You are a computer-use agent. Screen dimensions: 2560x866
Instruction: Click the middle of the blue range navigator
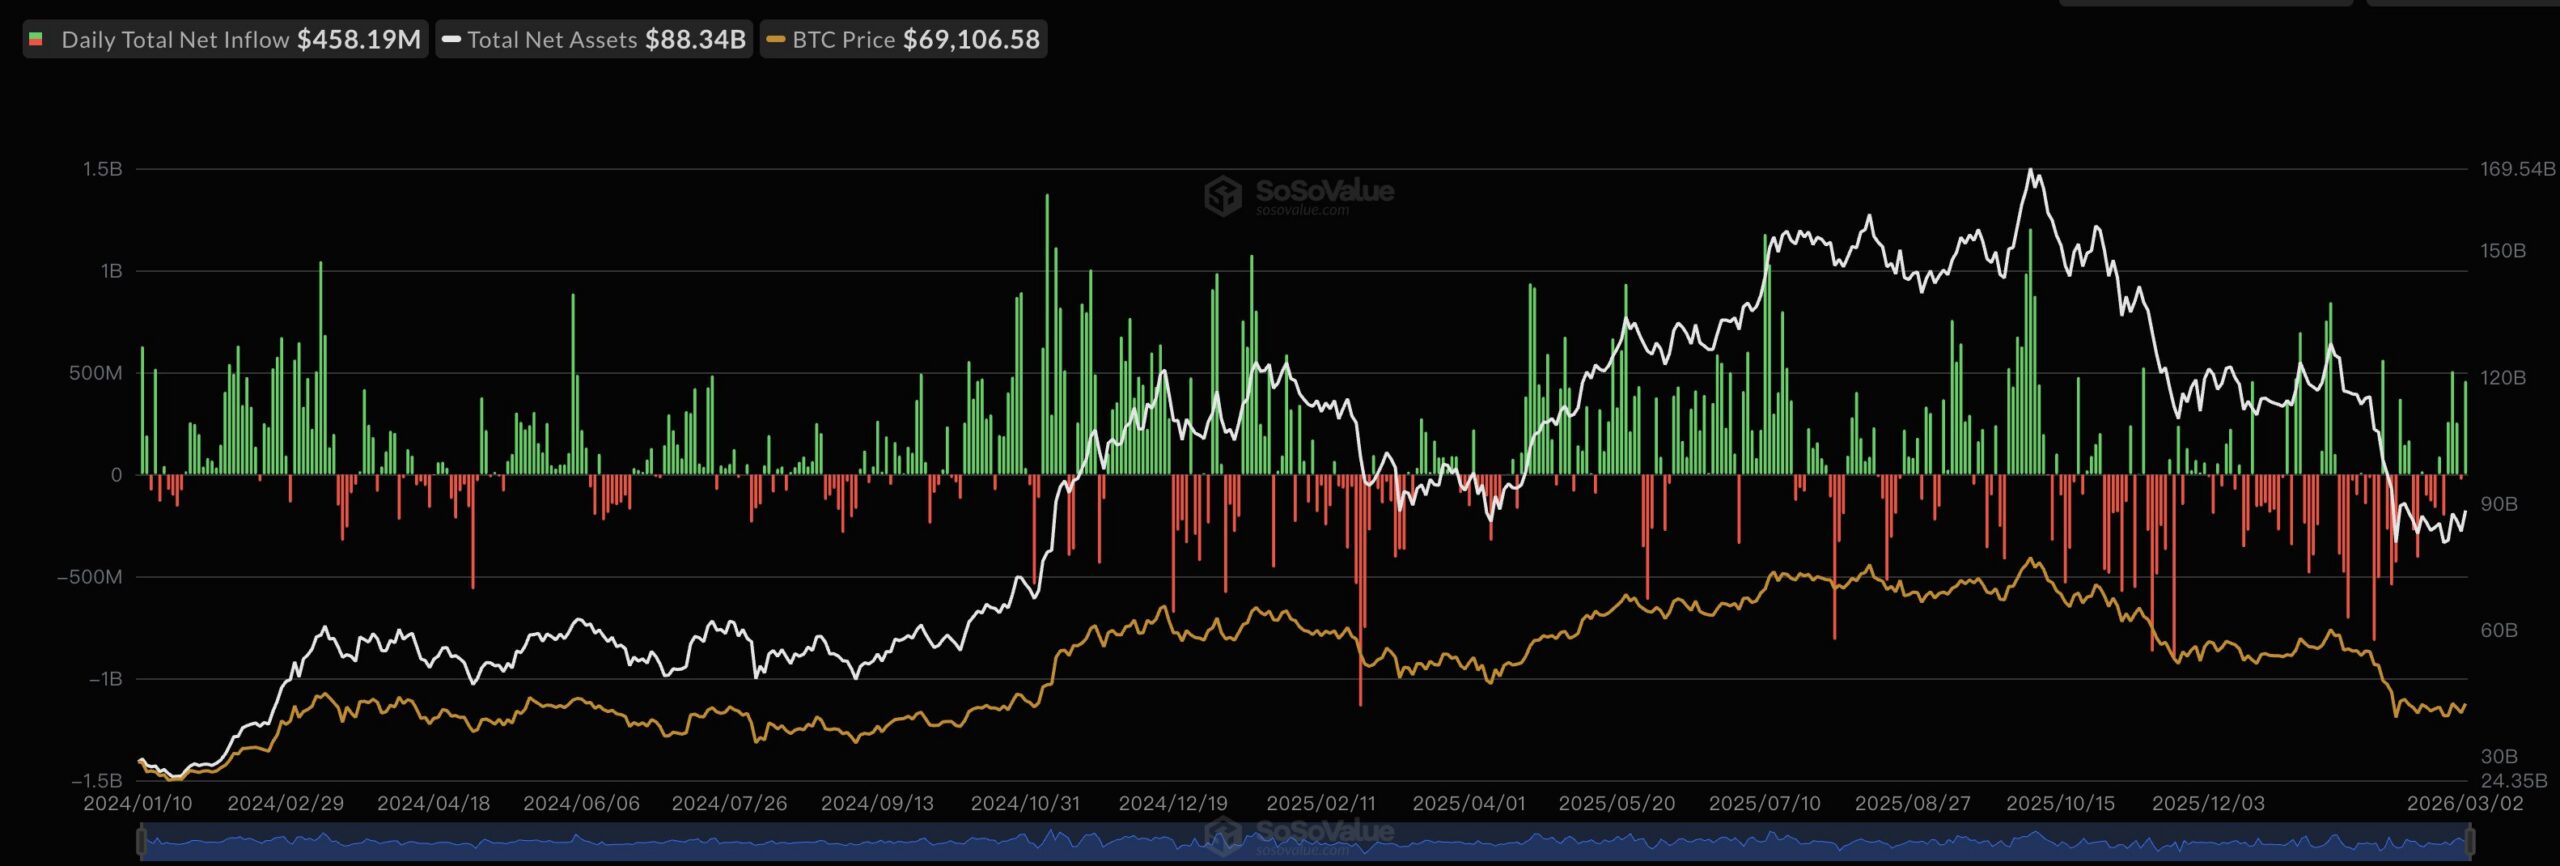tap(1305, 843)
